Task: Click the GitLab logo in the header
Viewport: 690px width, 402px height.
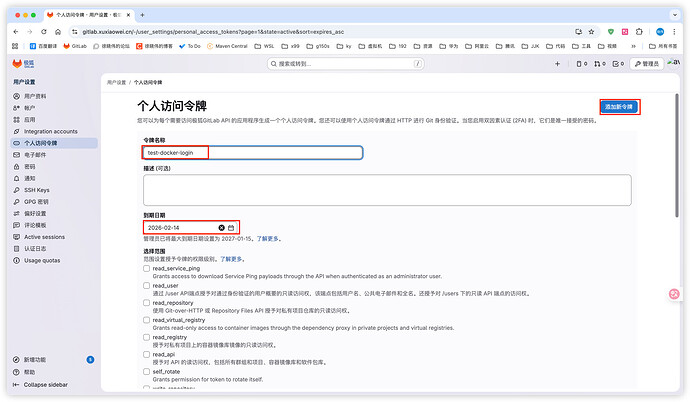Action: pyautogui.click(x=15, y=63)
